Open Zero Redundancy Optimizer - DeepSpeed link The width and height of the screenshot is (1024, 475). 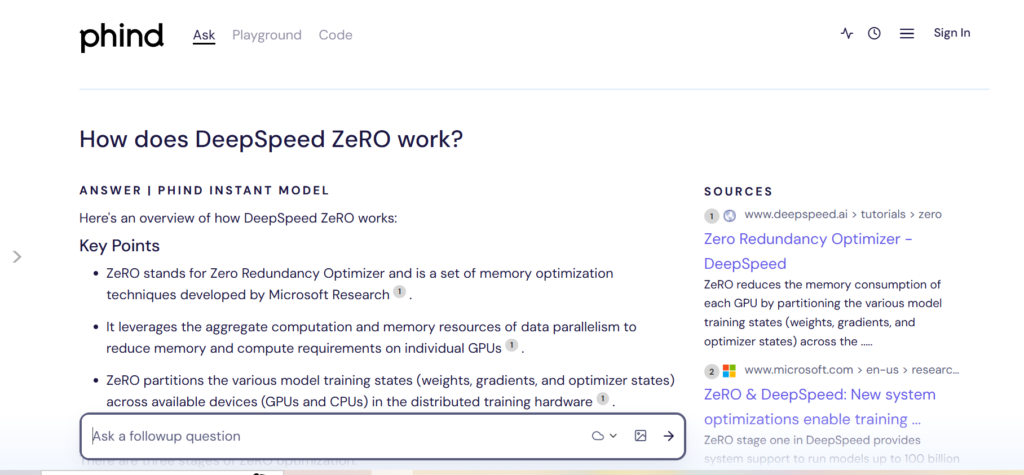point(808,251)
